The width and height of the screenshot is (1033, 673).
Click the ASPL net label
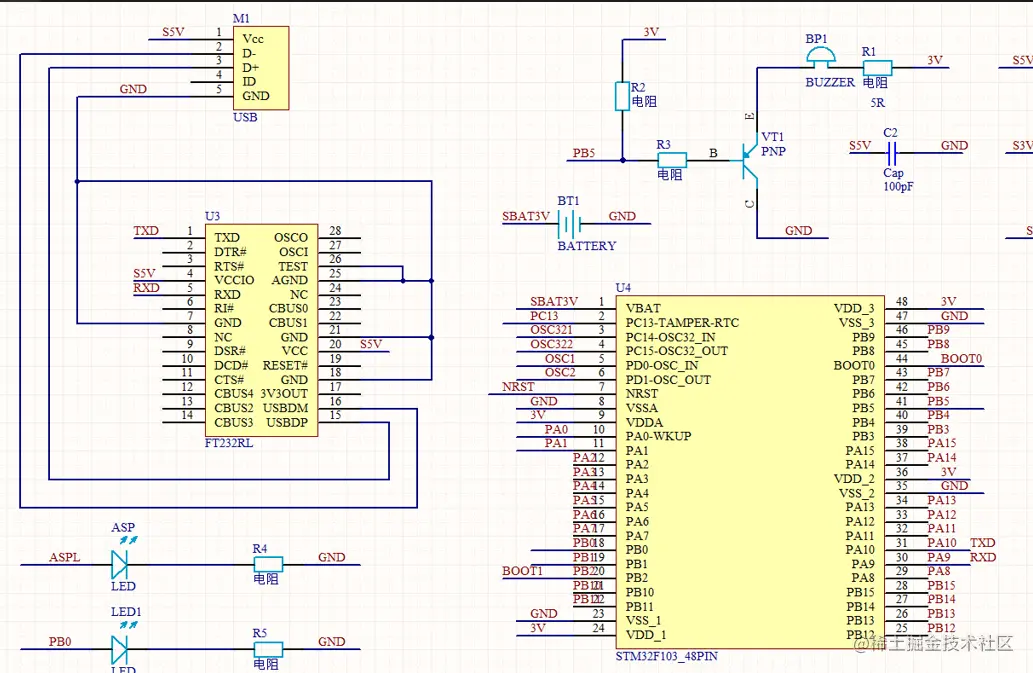(x=65, y=557)
